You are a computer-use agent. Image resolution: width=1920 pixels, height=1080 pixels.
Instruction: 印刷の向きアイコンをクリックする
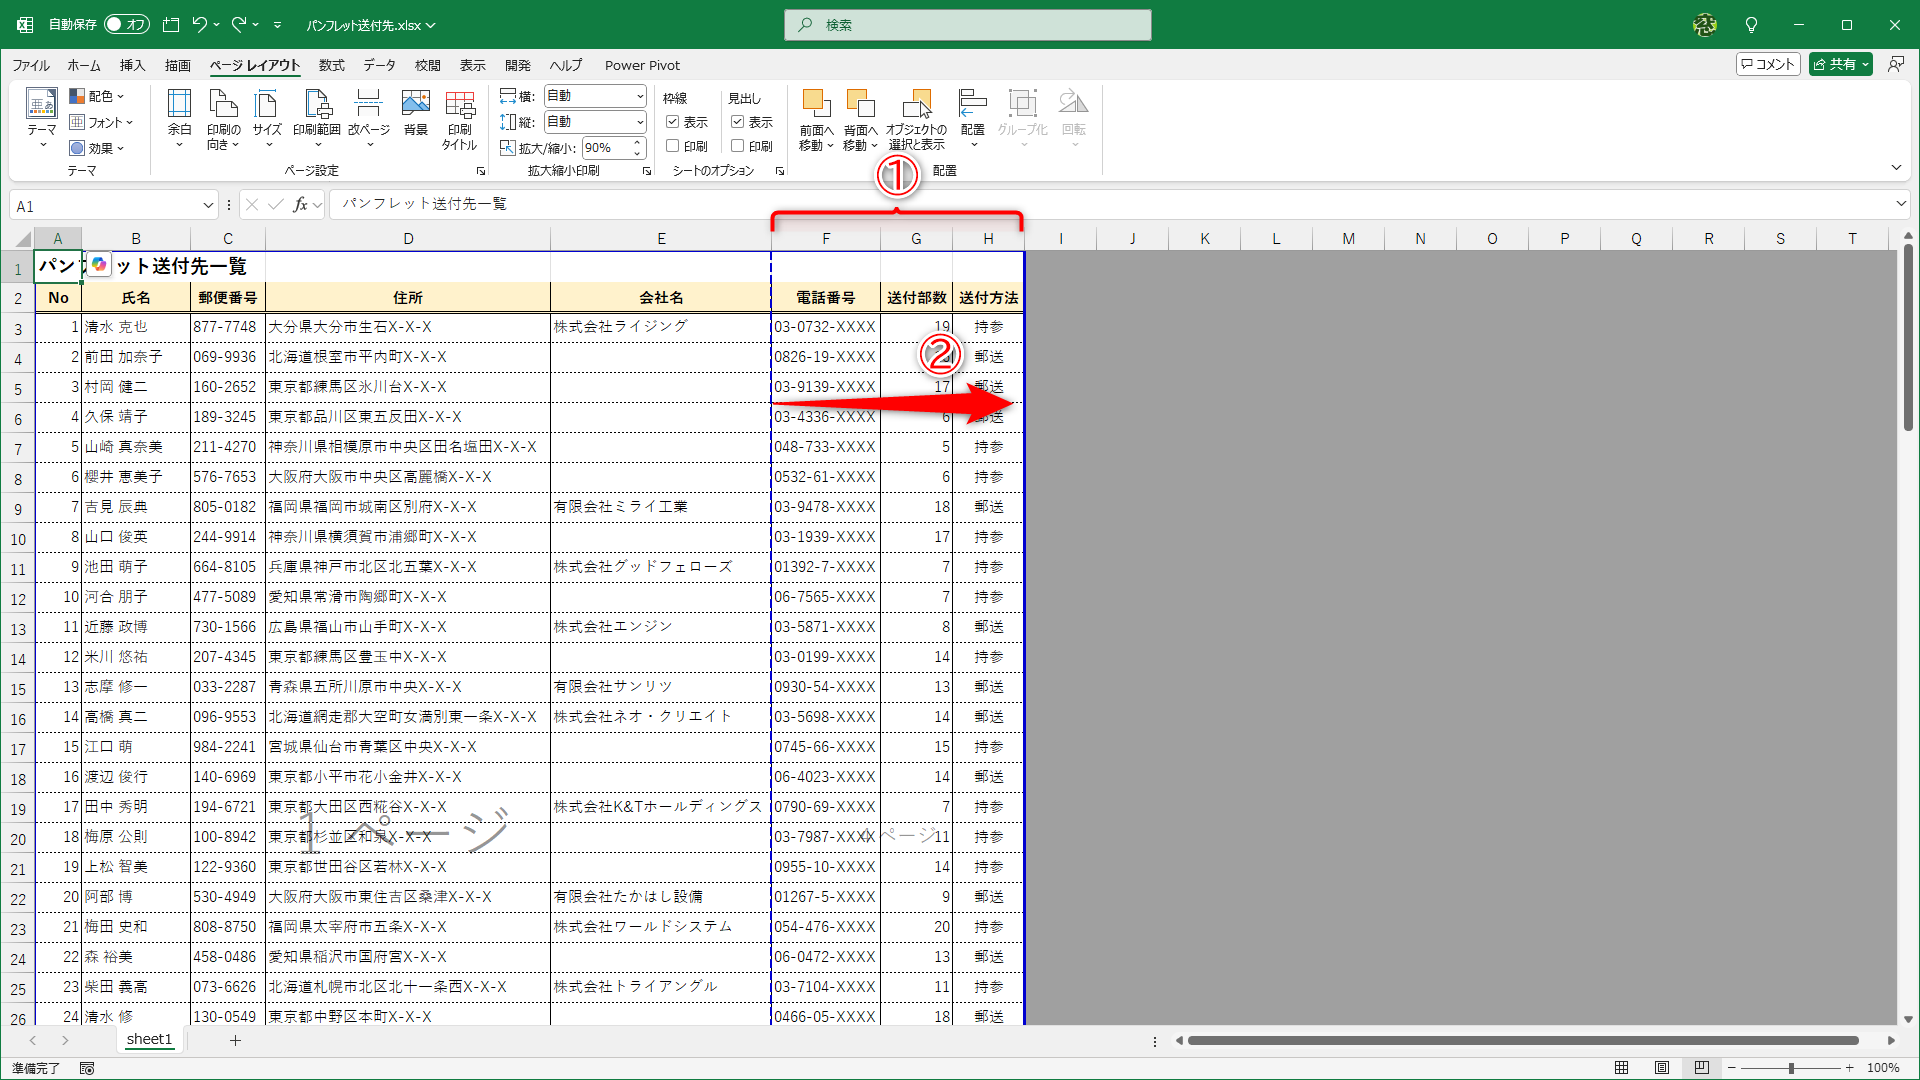coord(222,115)
